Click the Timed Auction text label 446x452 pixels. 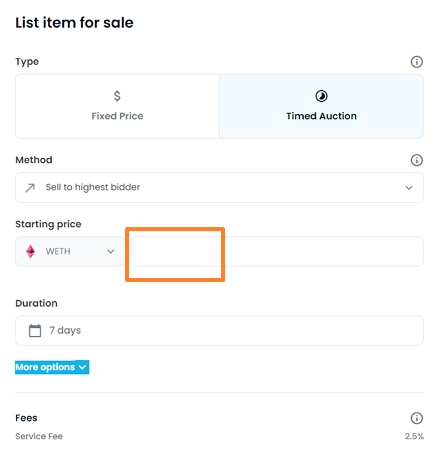click(321, 116)
